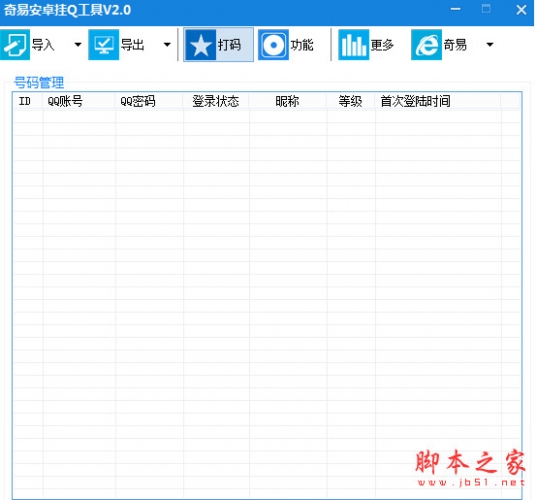Click the 奇易 Internet Explorer icon

(x=426, y=45)
